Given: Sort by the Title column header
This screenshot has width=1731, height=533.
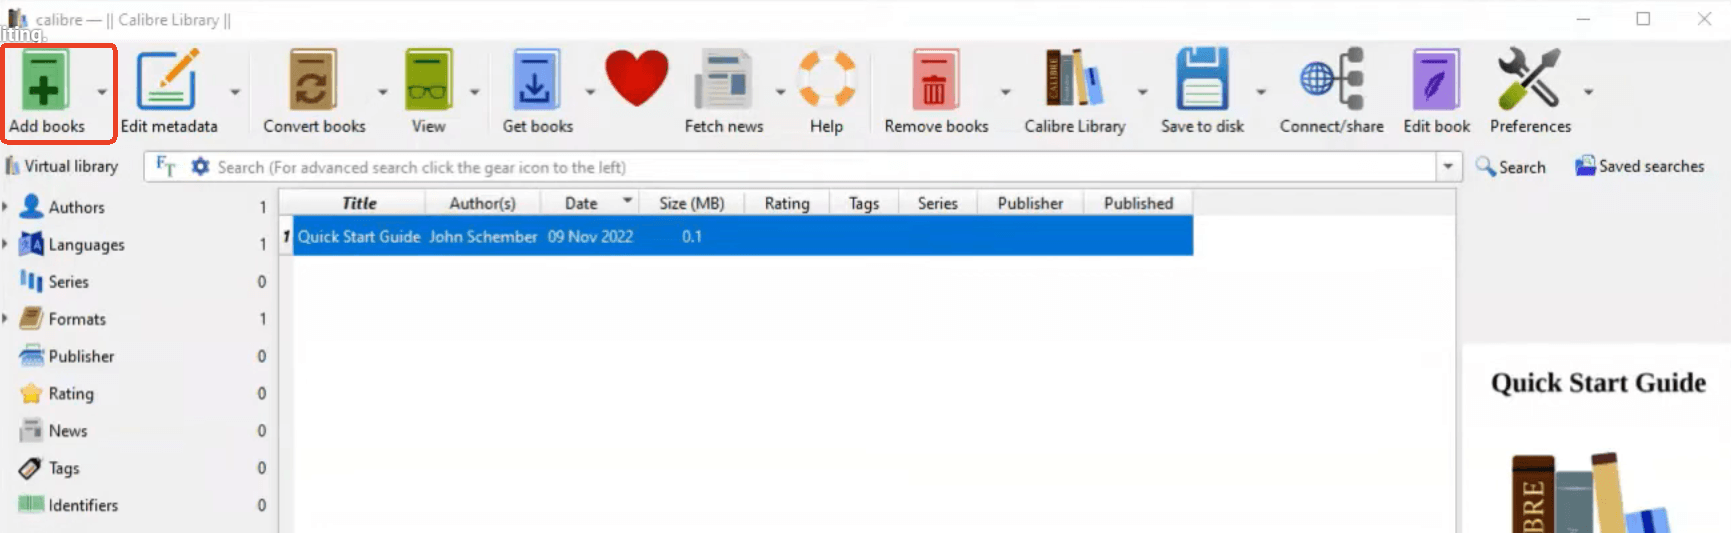Looking at the screenshot, I should [x=359, y=203].
